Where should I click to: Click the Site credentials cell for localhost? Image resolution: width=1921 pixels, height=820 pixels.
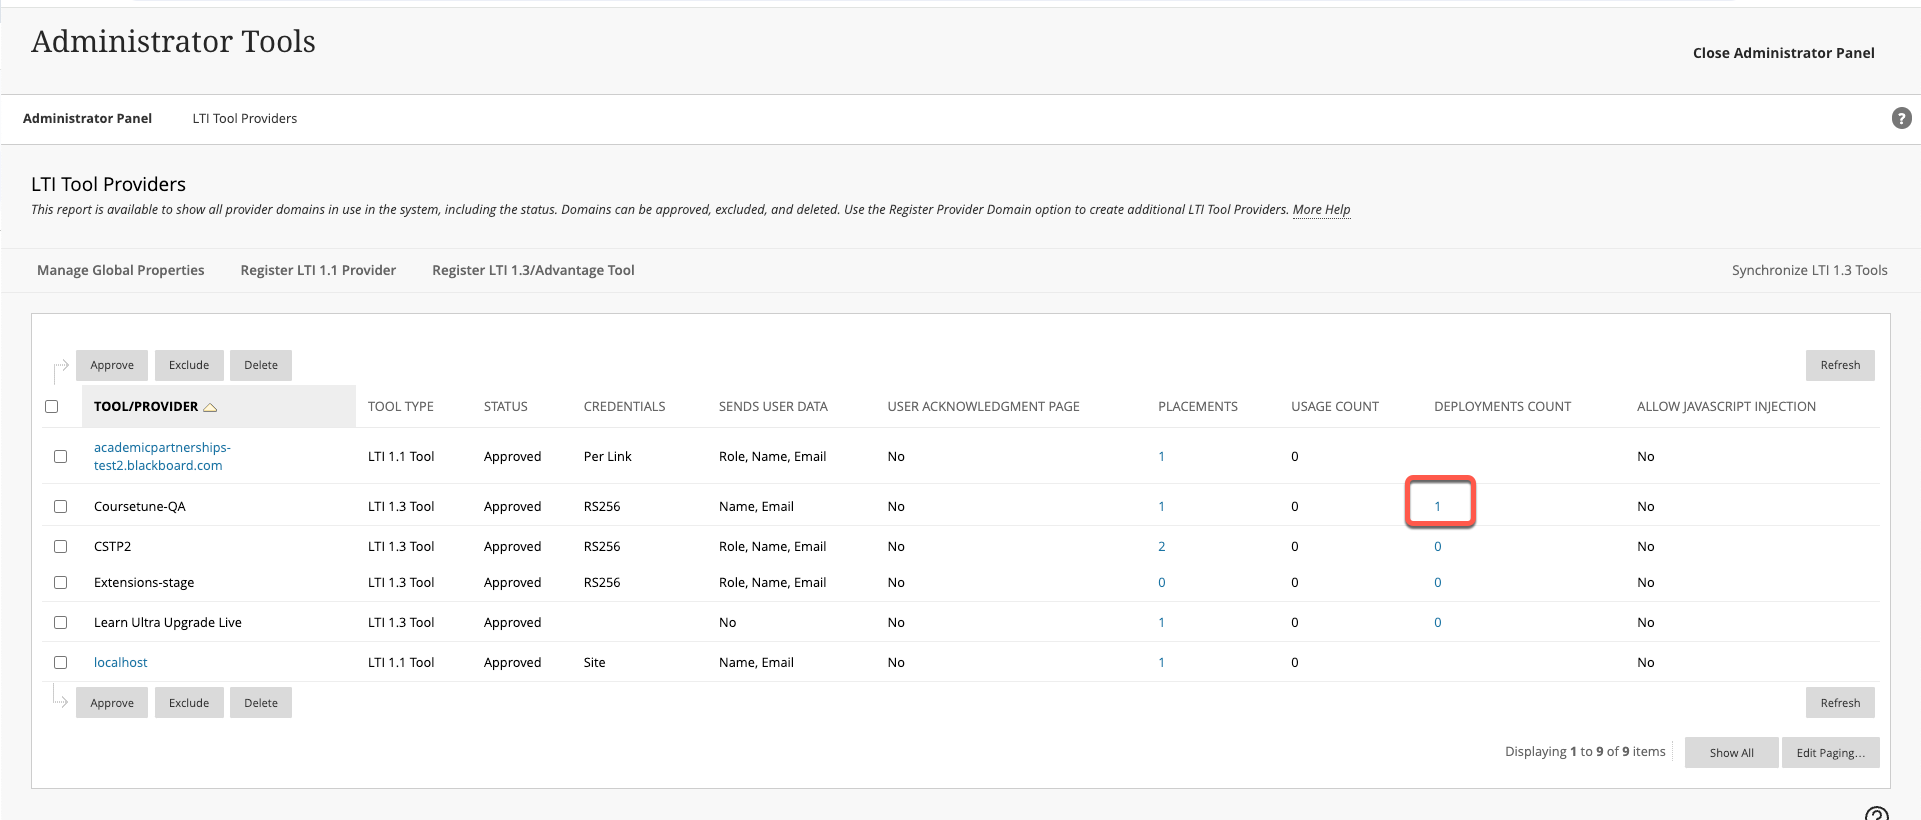tap(594, 662)
